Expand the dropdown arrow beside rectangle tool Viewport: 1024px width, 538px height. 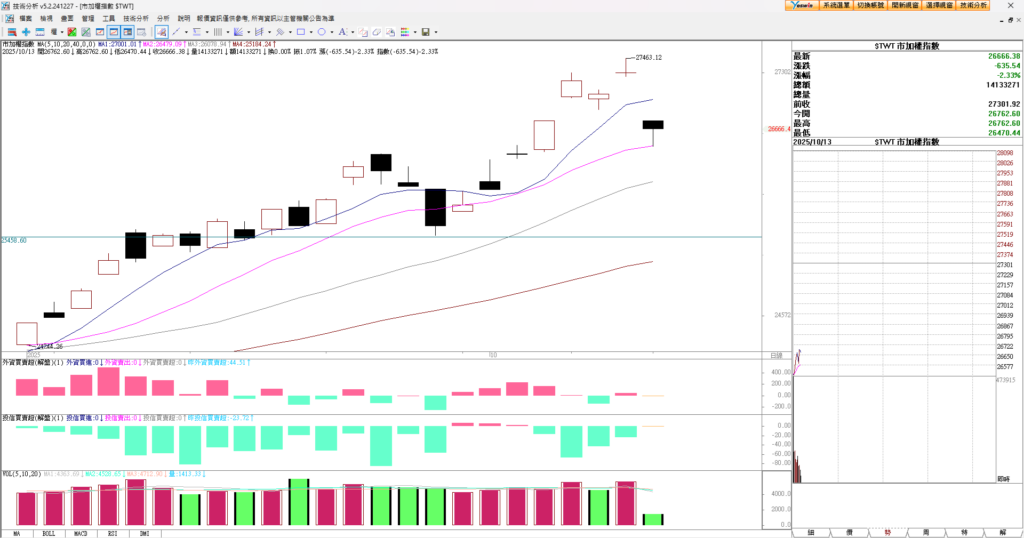tap(311, 32)
